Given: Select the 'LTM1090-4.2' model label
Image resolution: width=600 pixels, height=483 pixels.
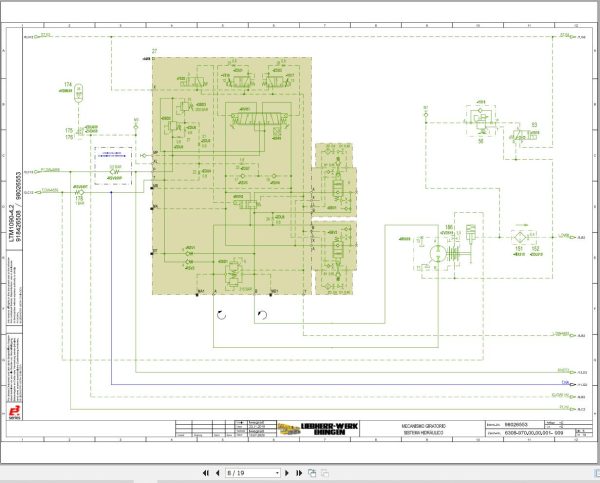Looking at the screenshot, I should [x=11, y=223].
